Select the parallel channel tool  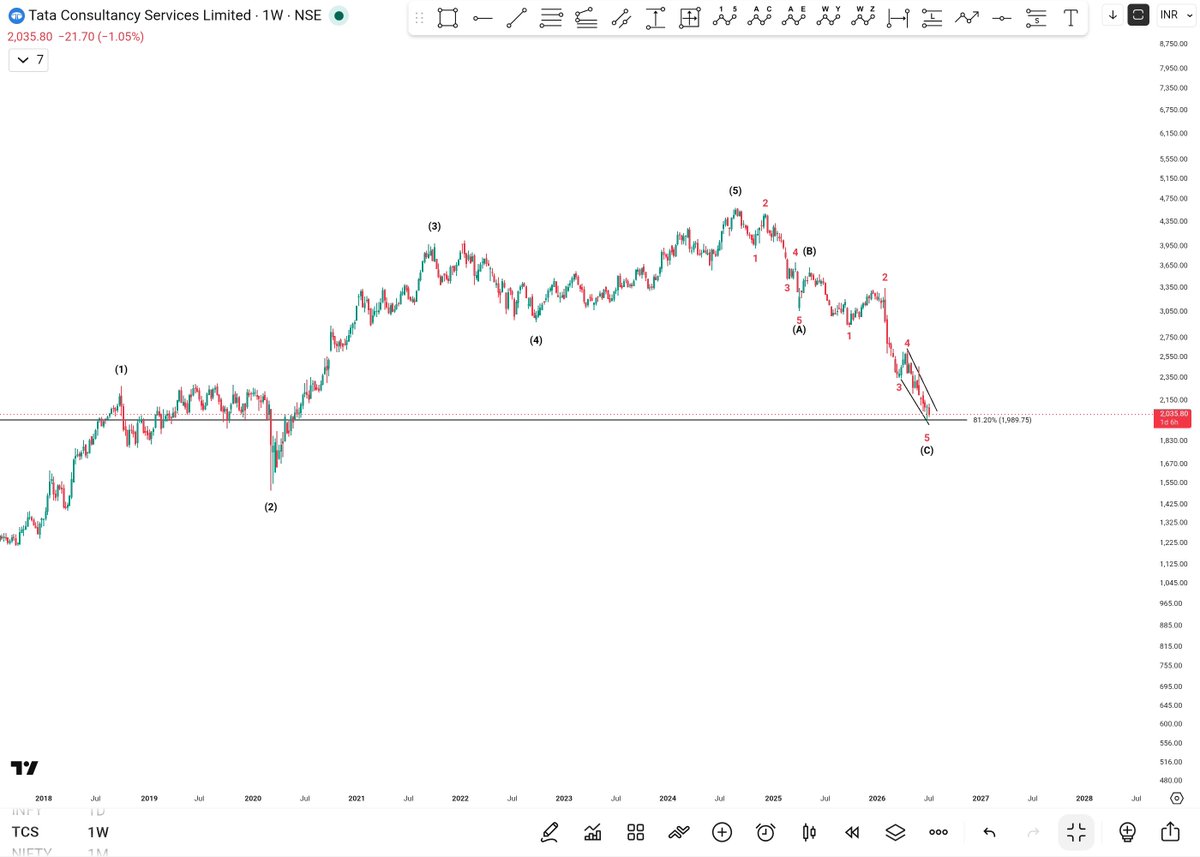pos(620,18)
